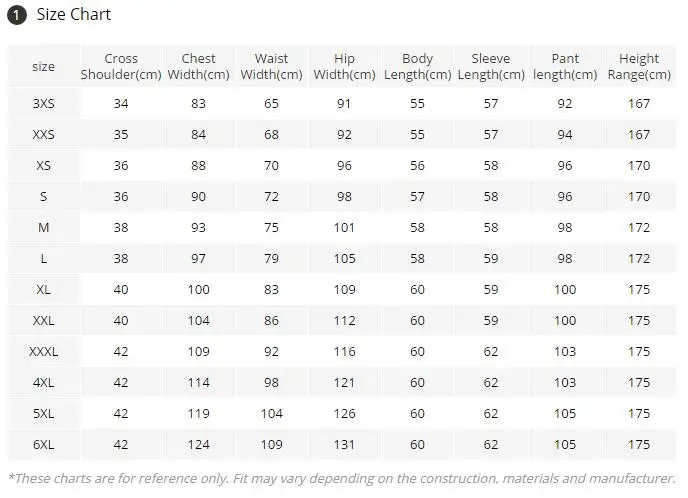This screenshot has width=688, height=498.
Task: Click the XXXL size row label
Action: click(x=44, y=352)
